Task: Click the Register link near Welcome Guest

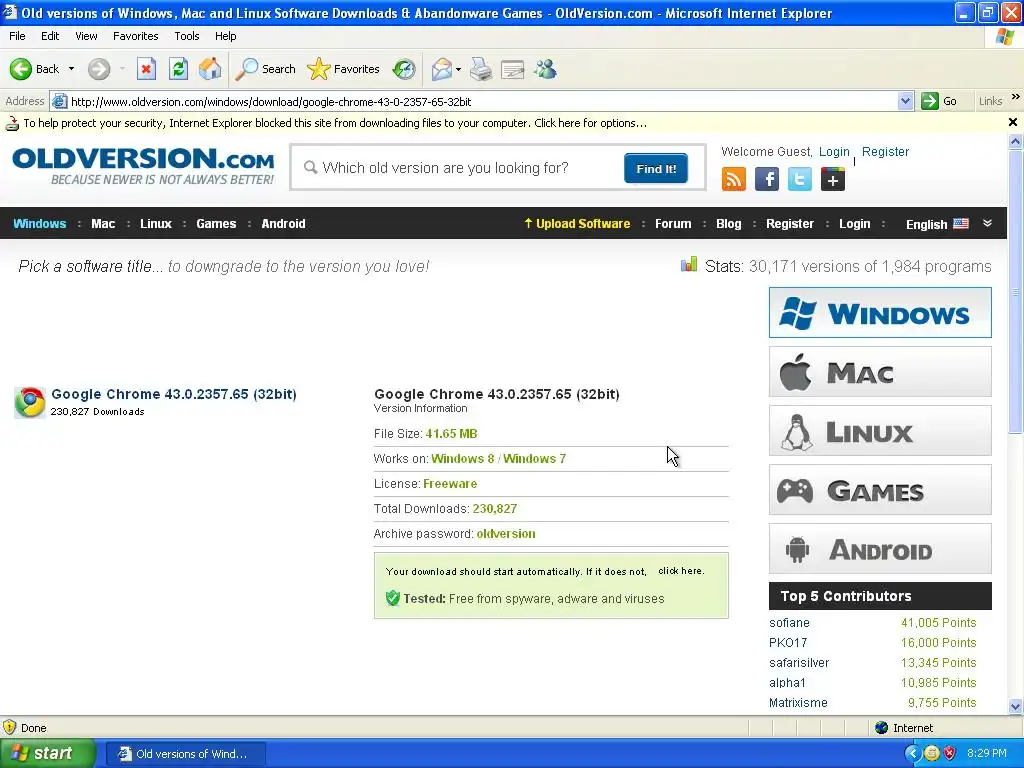Action: pos(885,152)
